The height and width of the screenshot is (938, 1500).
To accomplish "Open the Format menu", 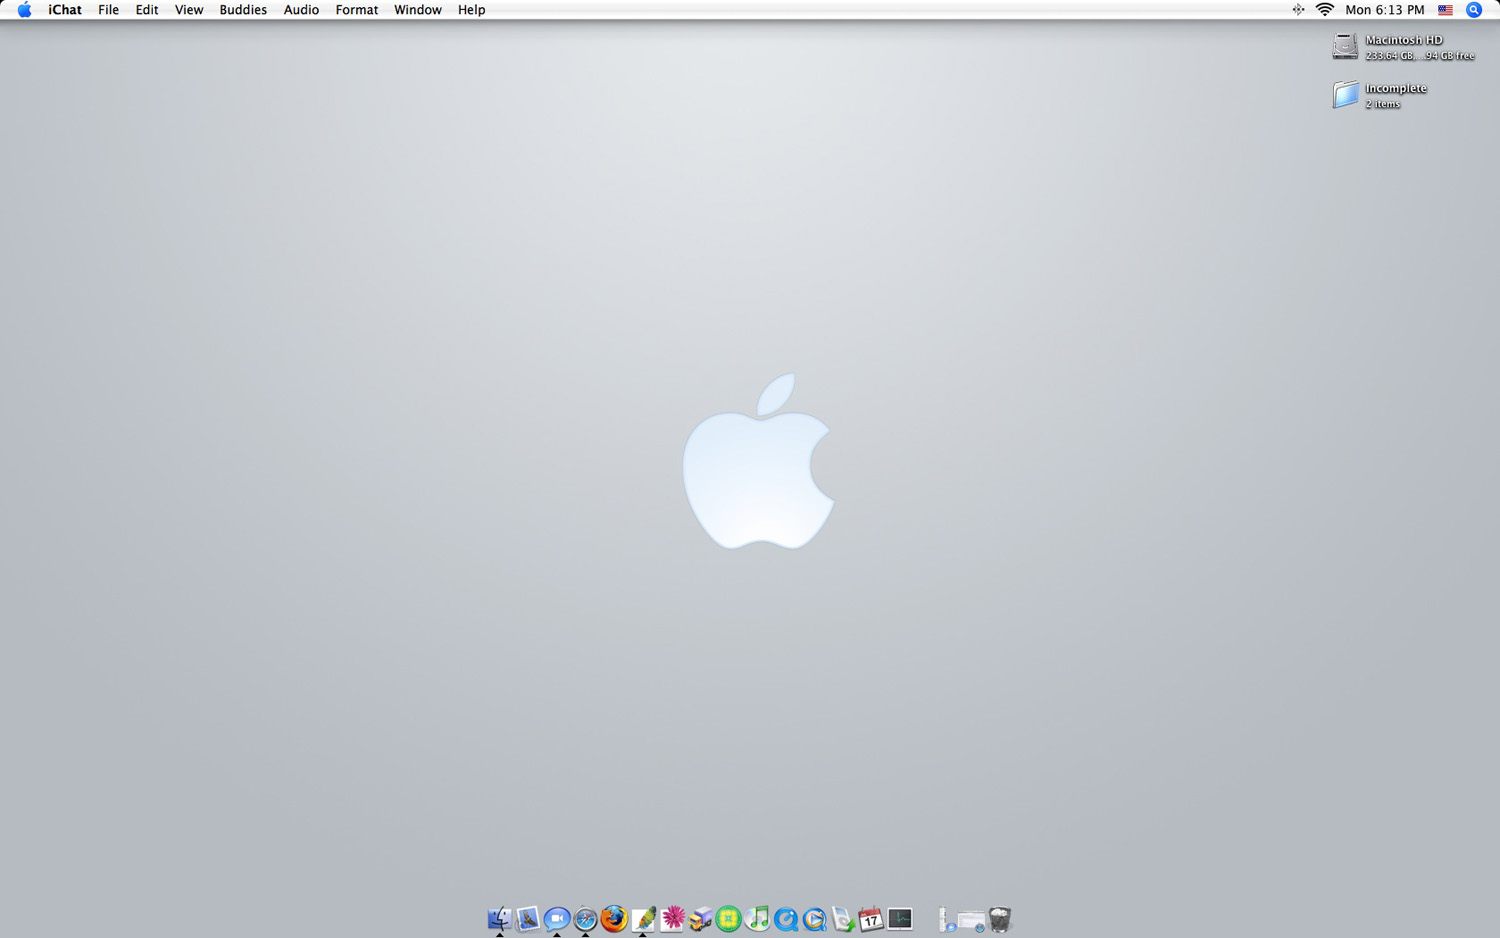I will coord(357,10).
